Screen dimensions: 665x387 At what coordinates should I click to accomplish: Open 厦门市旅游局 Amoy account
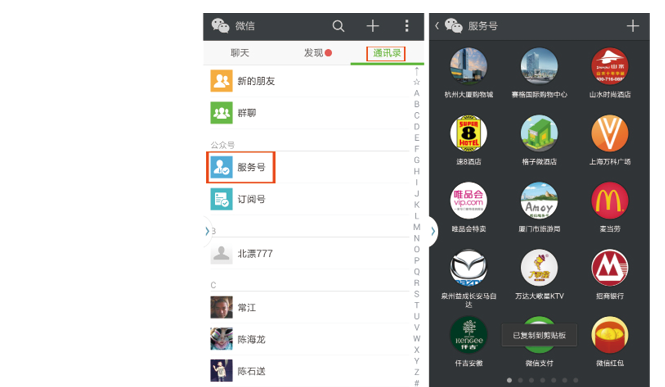tap(539, 207)
